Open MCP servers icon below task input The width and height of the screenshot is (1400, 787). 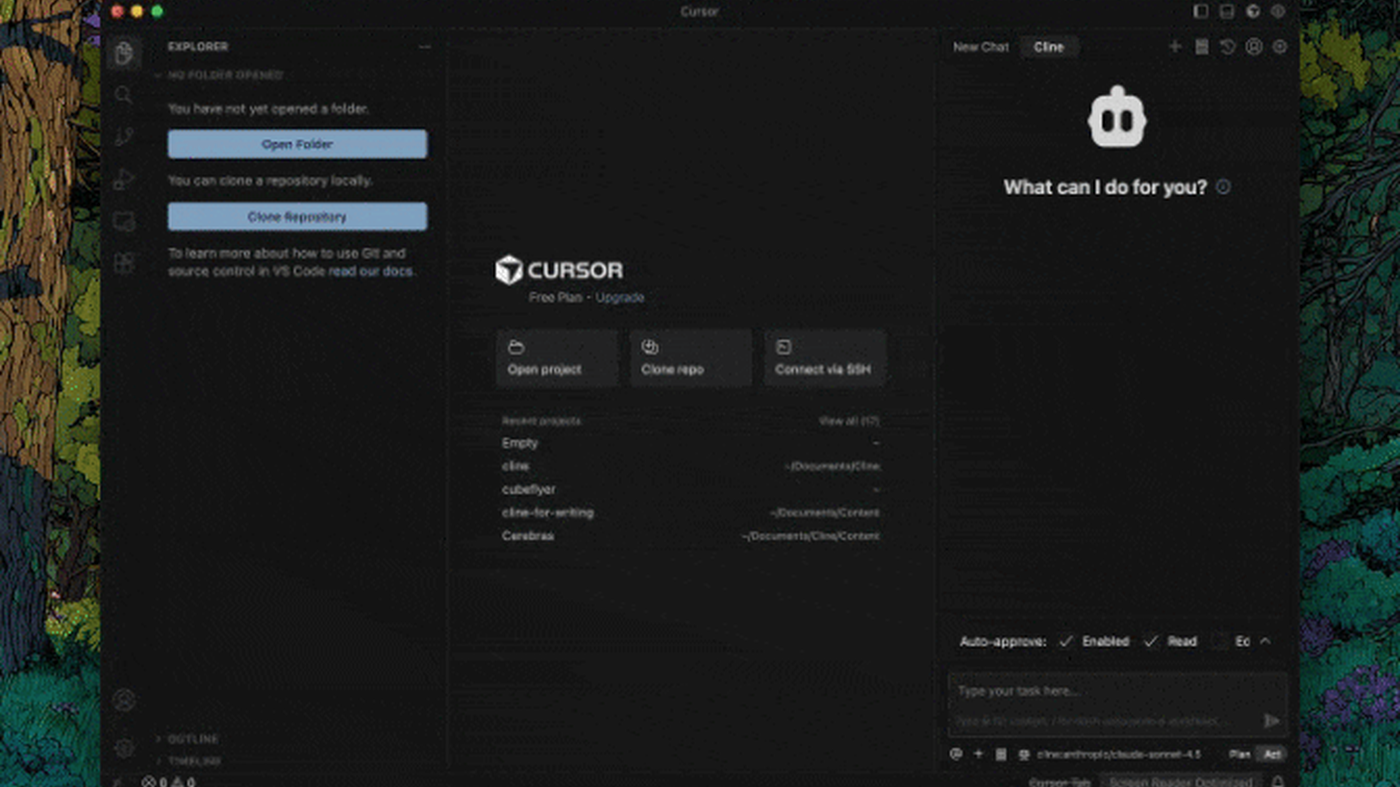1001,755
